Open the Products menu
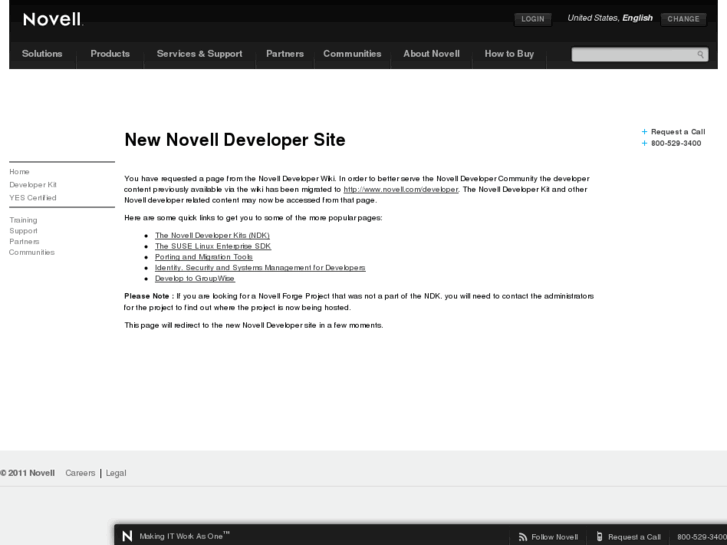This screenshot has height=545, width=727. pos(110,54)
